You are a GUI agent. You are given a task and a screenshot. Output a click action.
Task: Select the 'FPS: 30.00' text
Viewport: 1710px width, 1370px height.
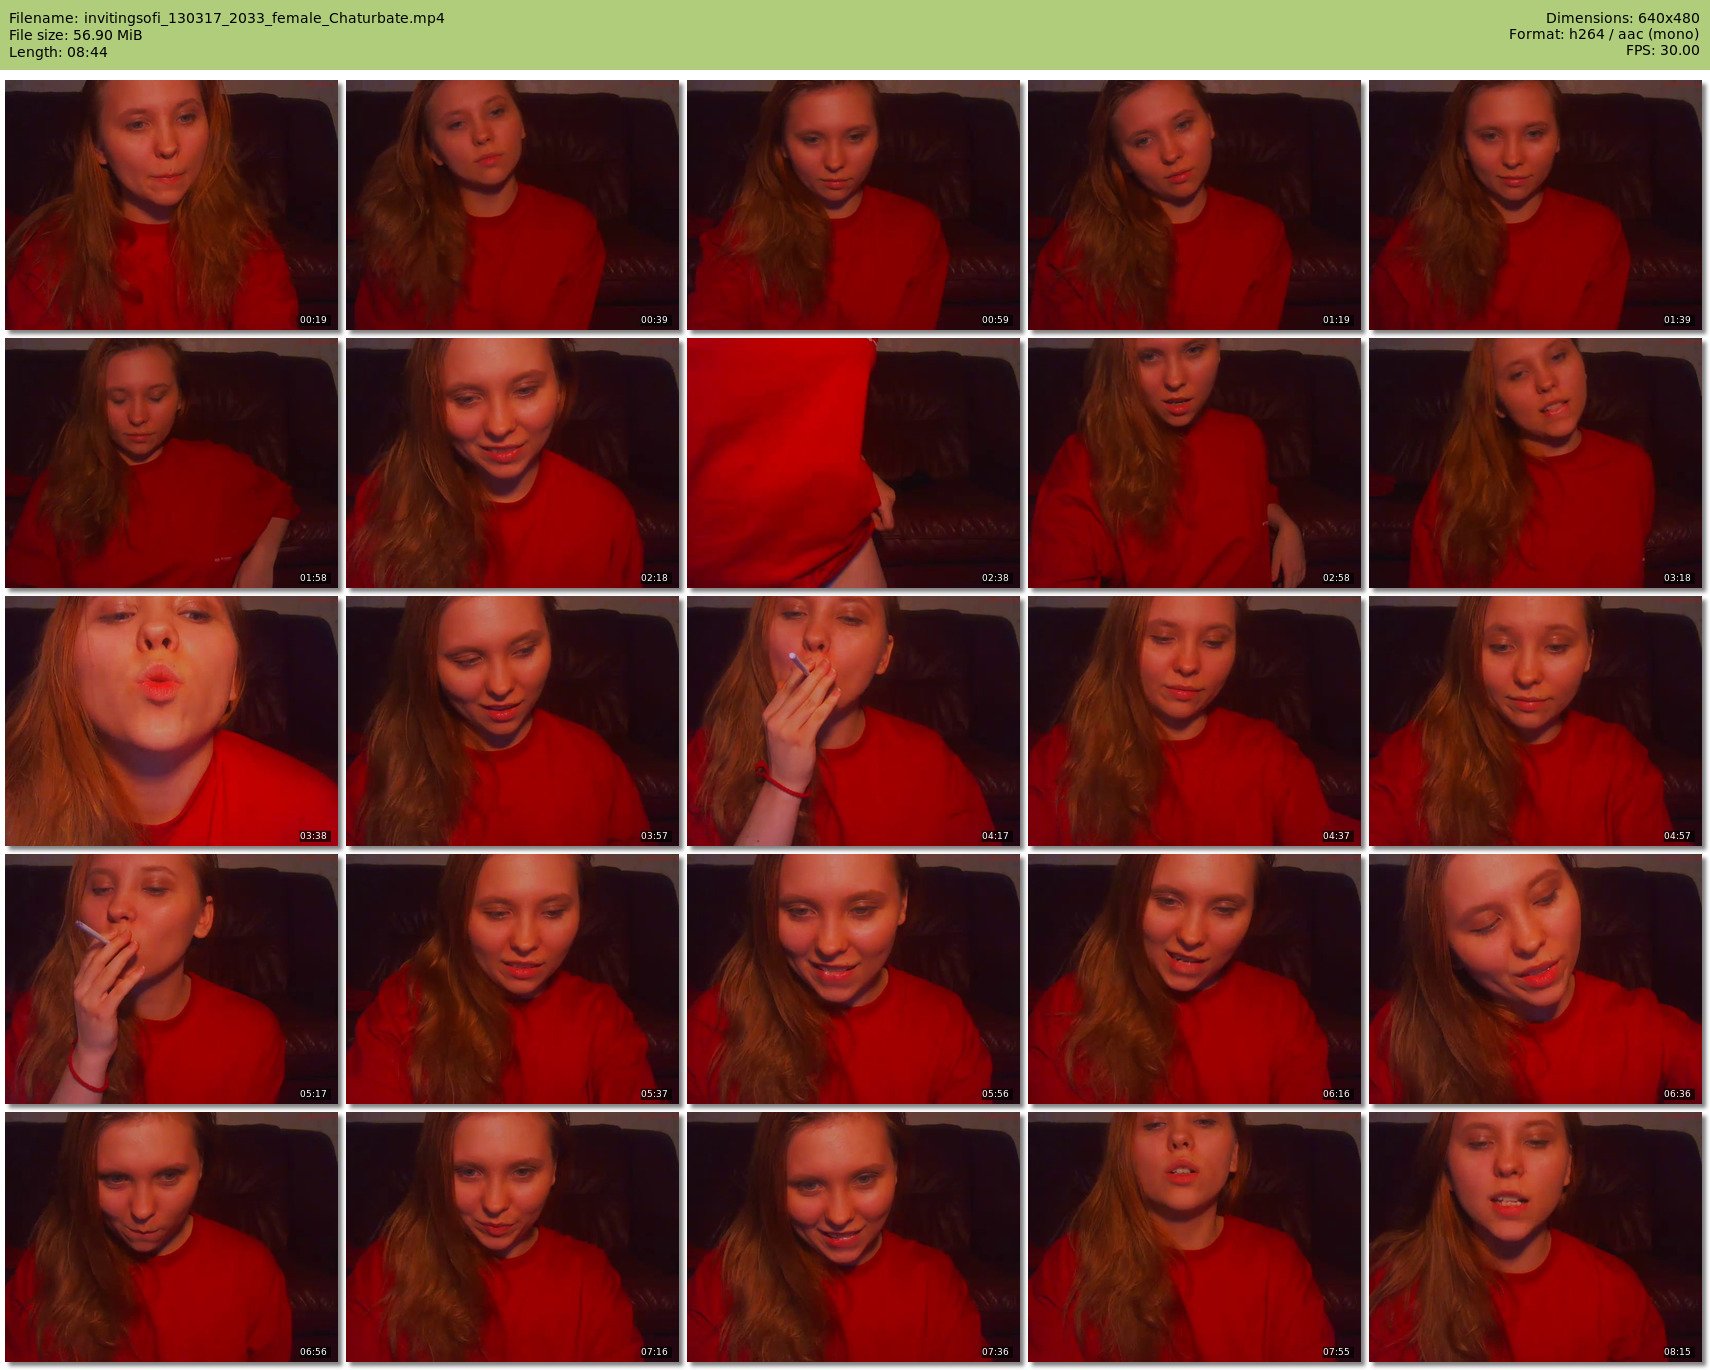[1662, 51]
